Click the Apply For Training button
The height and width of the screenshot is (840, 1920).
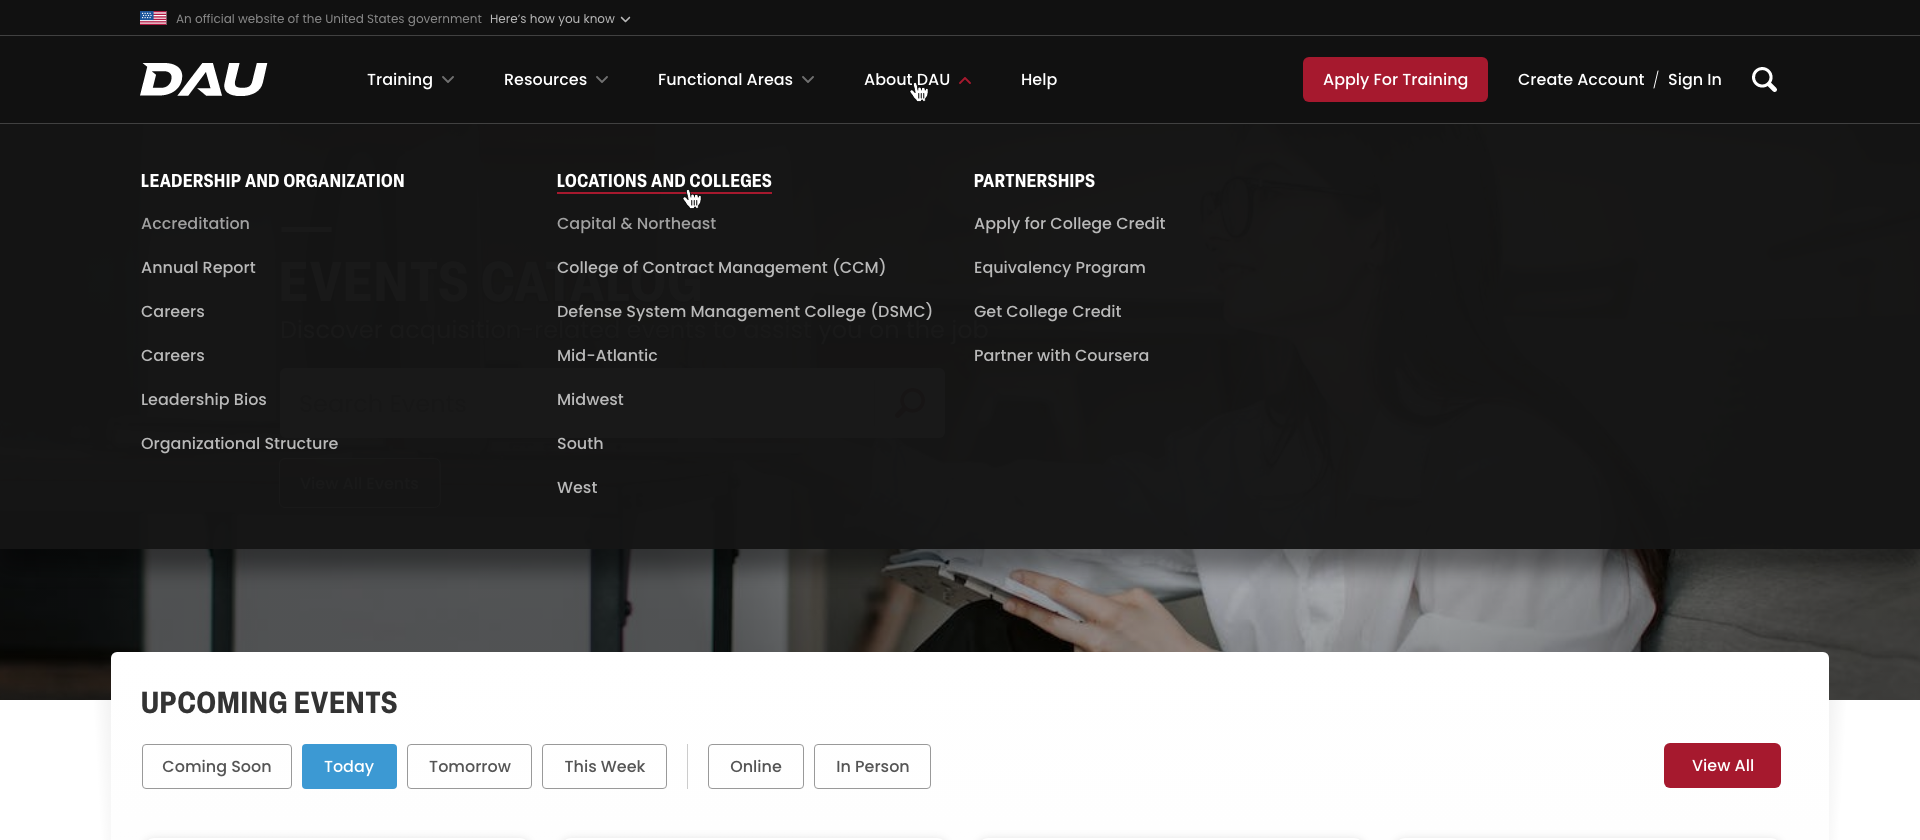1395,79
